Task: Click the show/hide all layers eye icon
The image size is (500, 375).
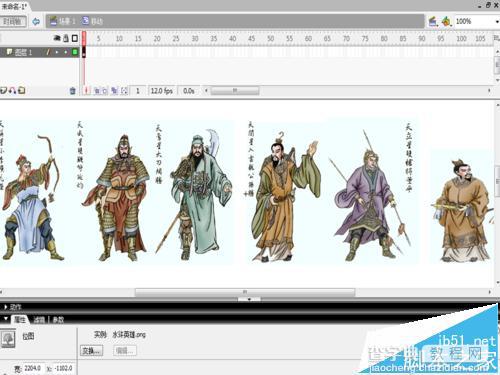Action: pos(57,38)
